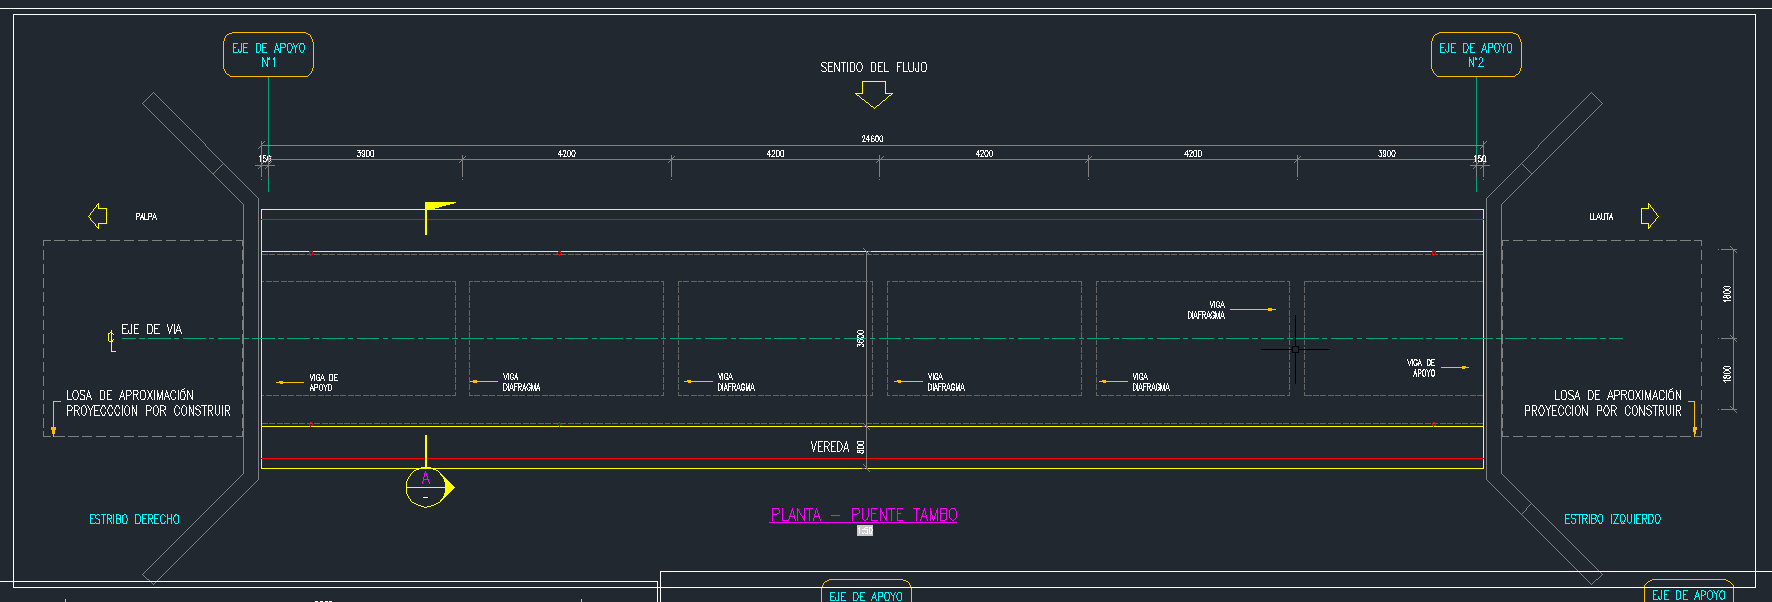Select the PLANTA – PUENTE TAMBO title
Image resolution: width=1772 pixels, height=602 pixels.
pos(864,515)
